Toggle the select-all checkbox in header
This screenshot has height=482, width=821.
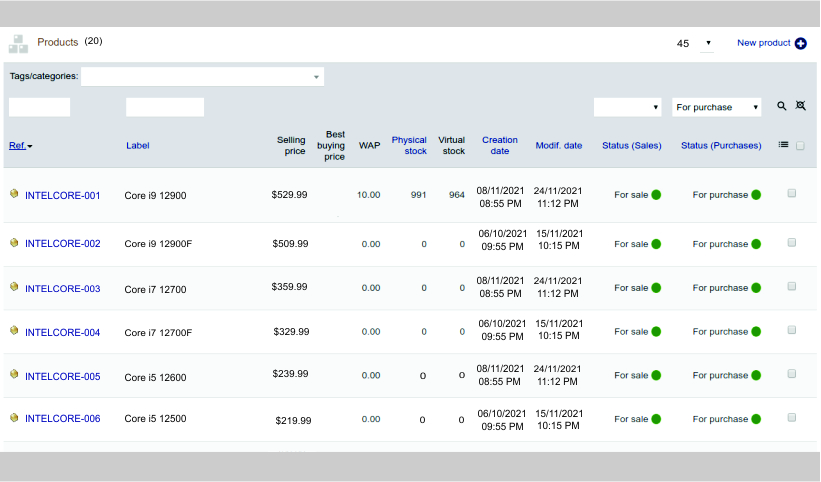[800, 145]
